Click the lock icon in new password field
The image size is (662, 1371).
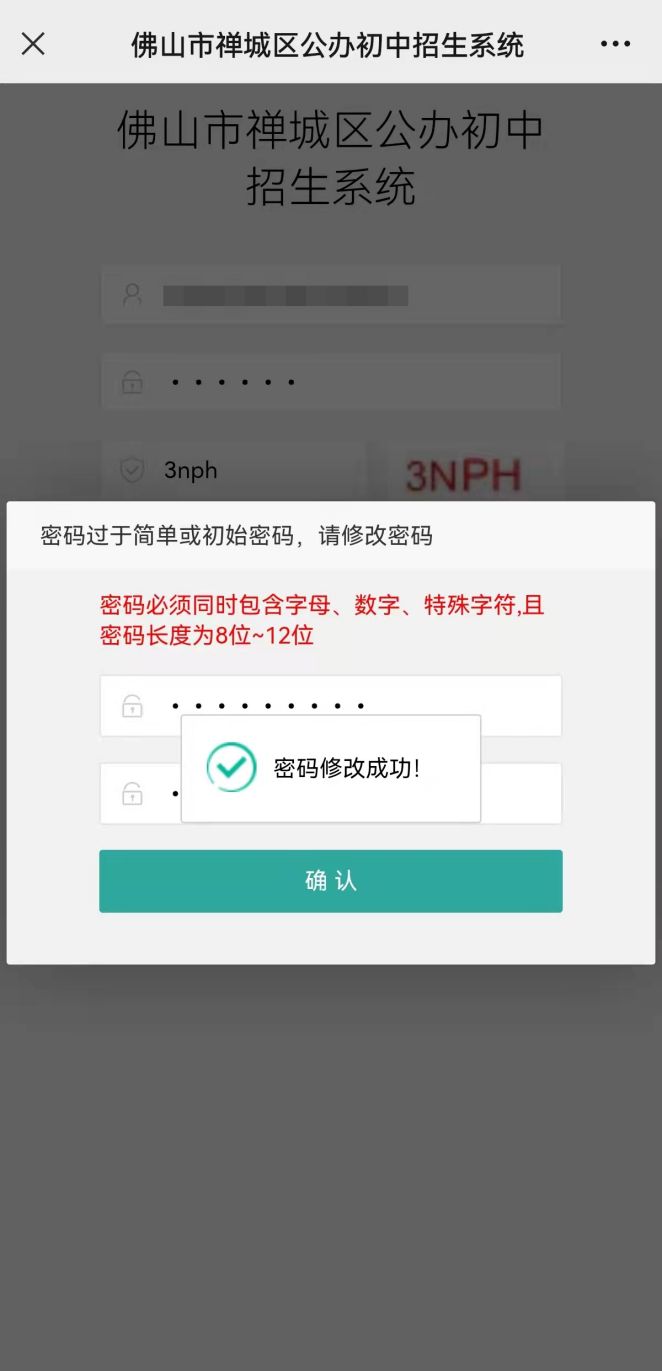coord(132,706)
